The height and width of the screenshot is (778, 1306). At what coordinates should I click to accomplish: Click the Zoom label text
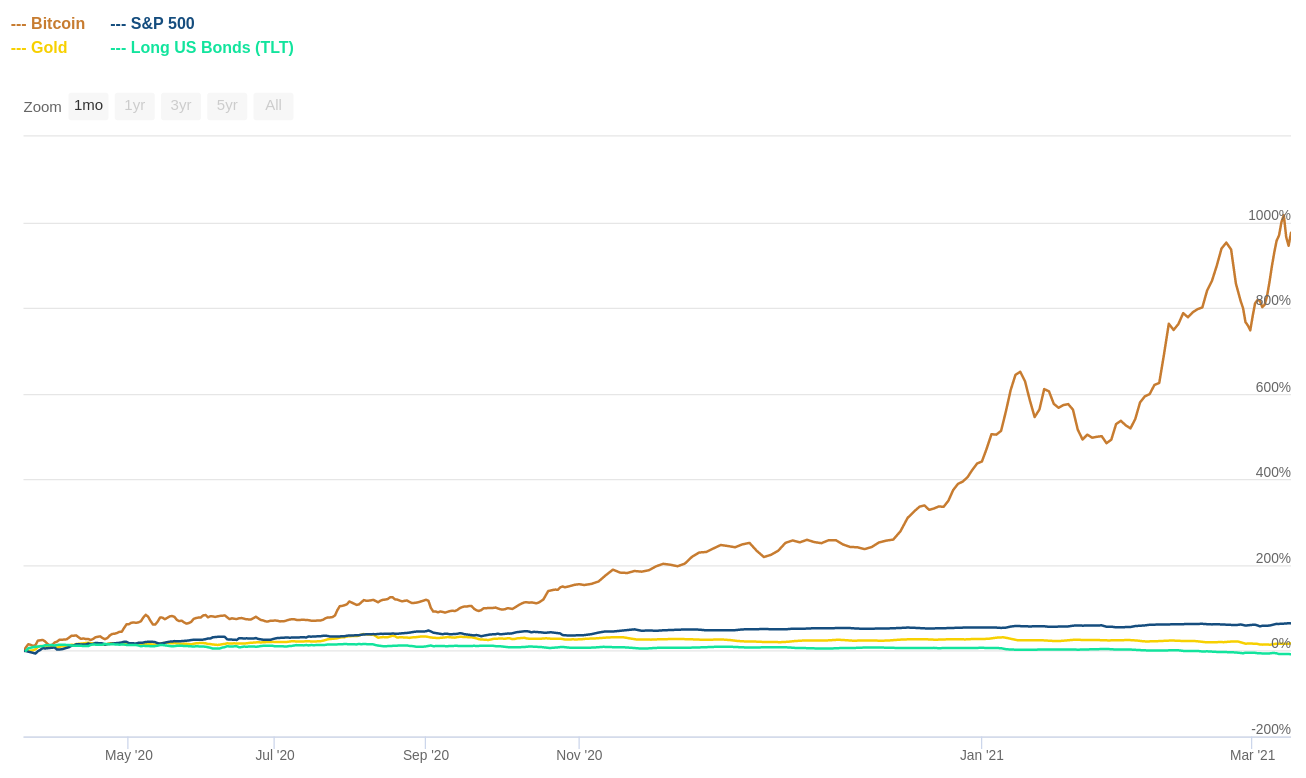point(43,107)
